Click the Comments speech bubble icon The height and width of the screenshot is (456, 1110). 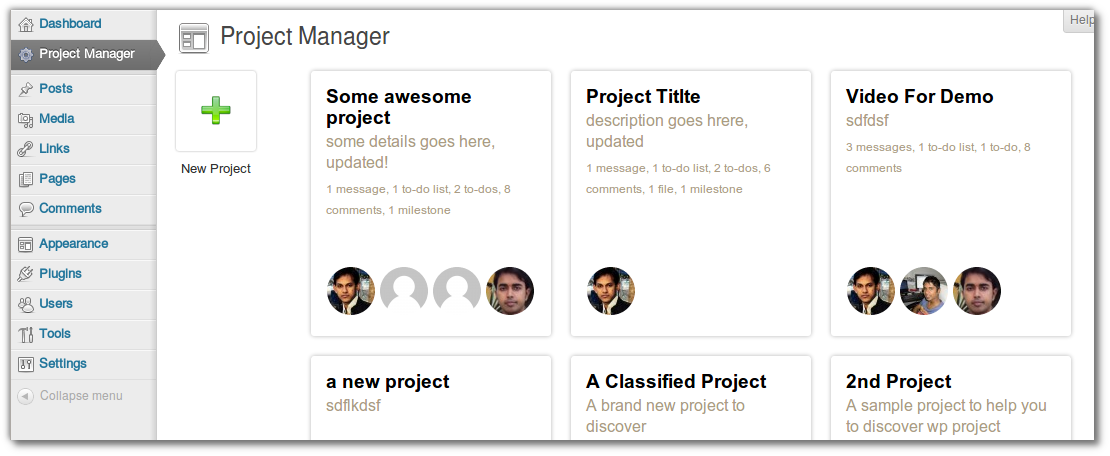(26, 209)
